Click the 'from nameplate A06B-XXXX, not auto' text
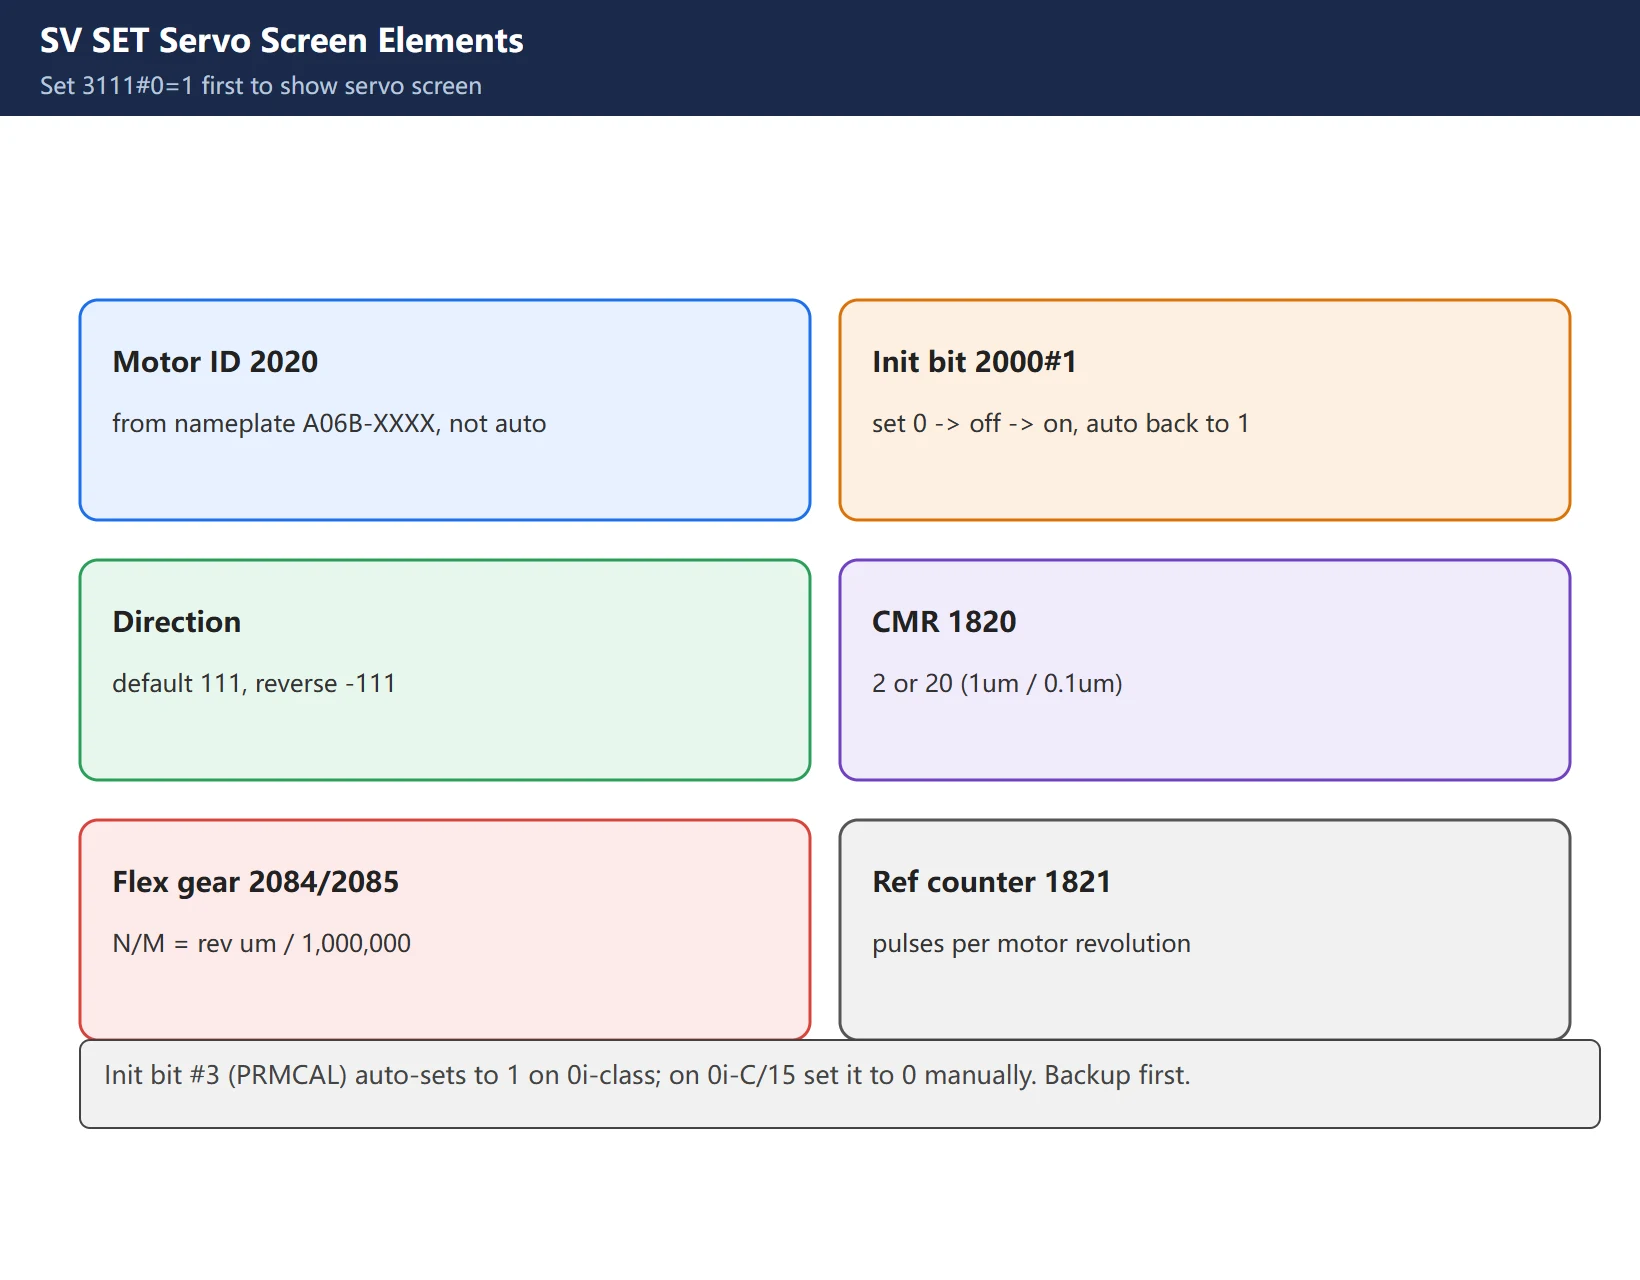This screenshot has width=1640, height=1280. click(x=329, y=424)
